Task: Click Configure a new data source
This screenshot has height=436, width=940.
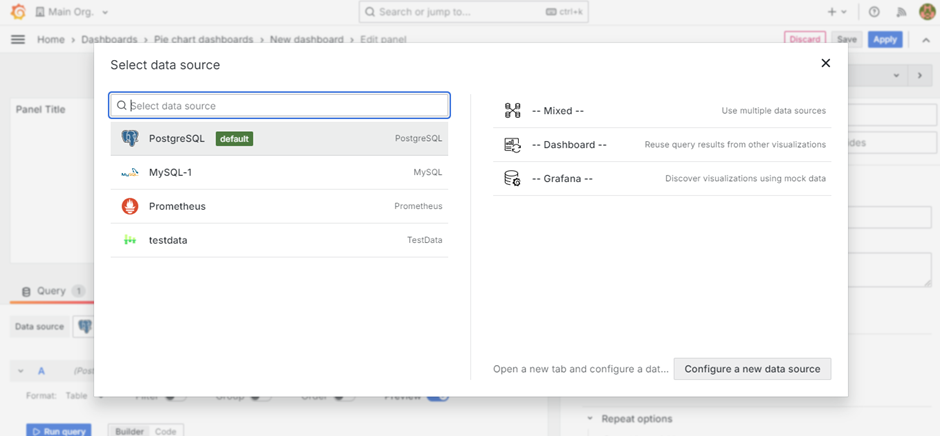Action: [752, 369]
